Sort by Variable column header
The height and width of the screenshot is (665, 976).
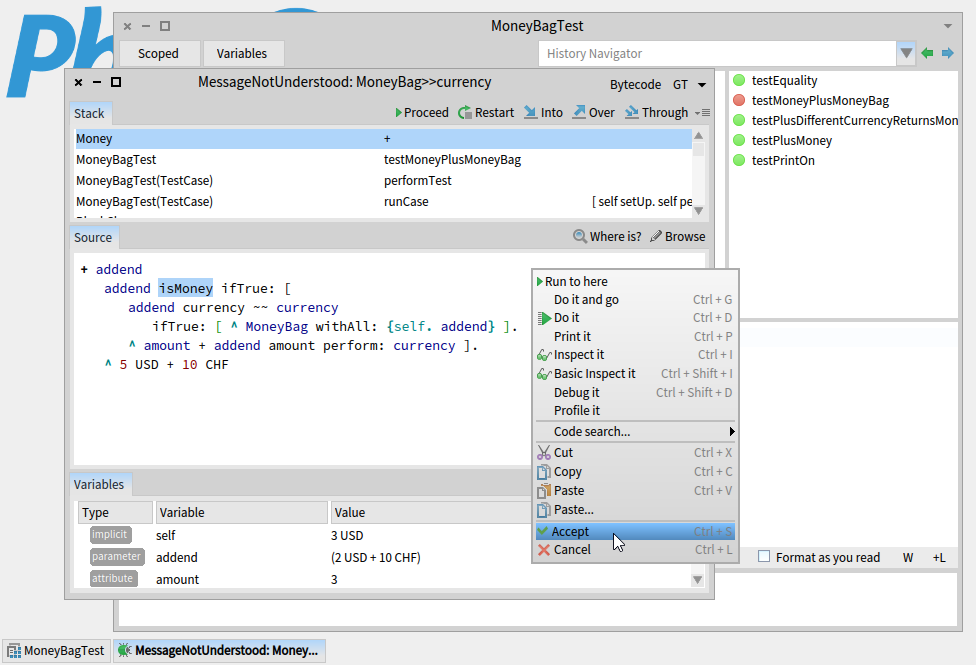[x=242, y=512]
